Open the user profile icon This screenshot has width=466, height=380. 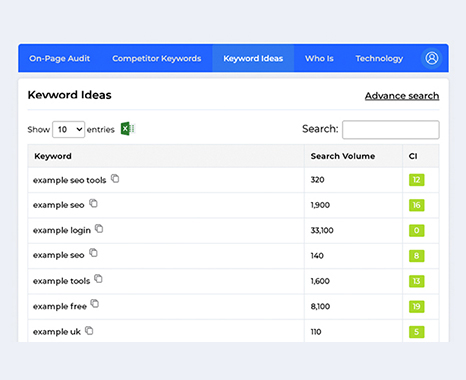click(432, 58)
